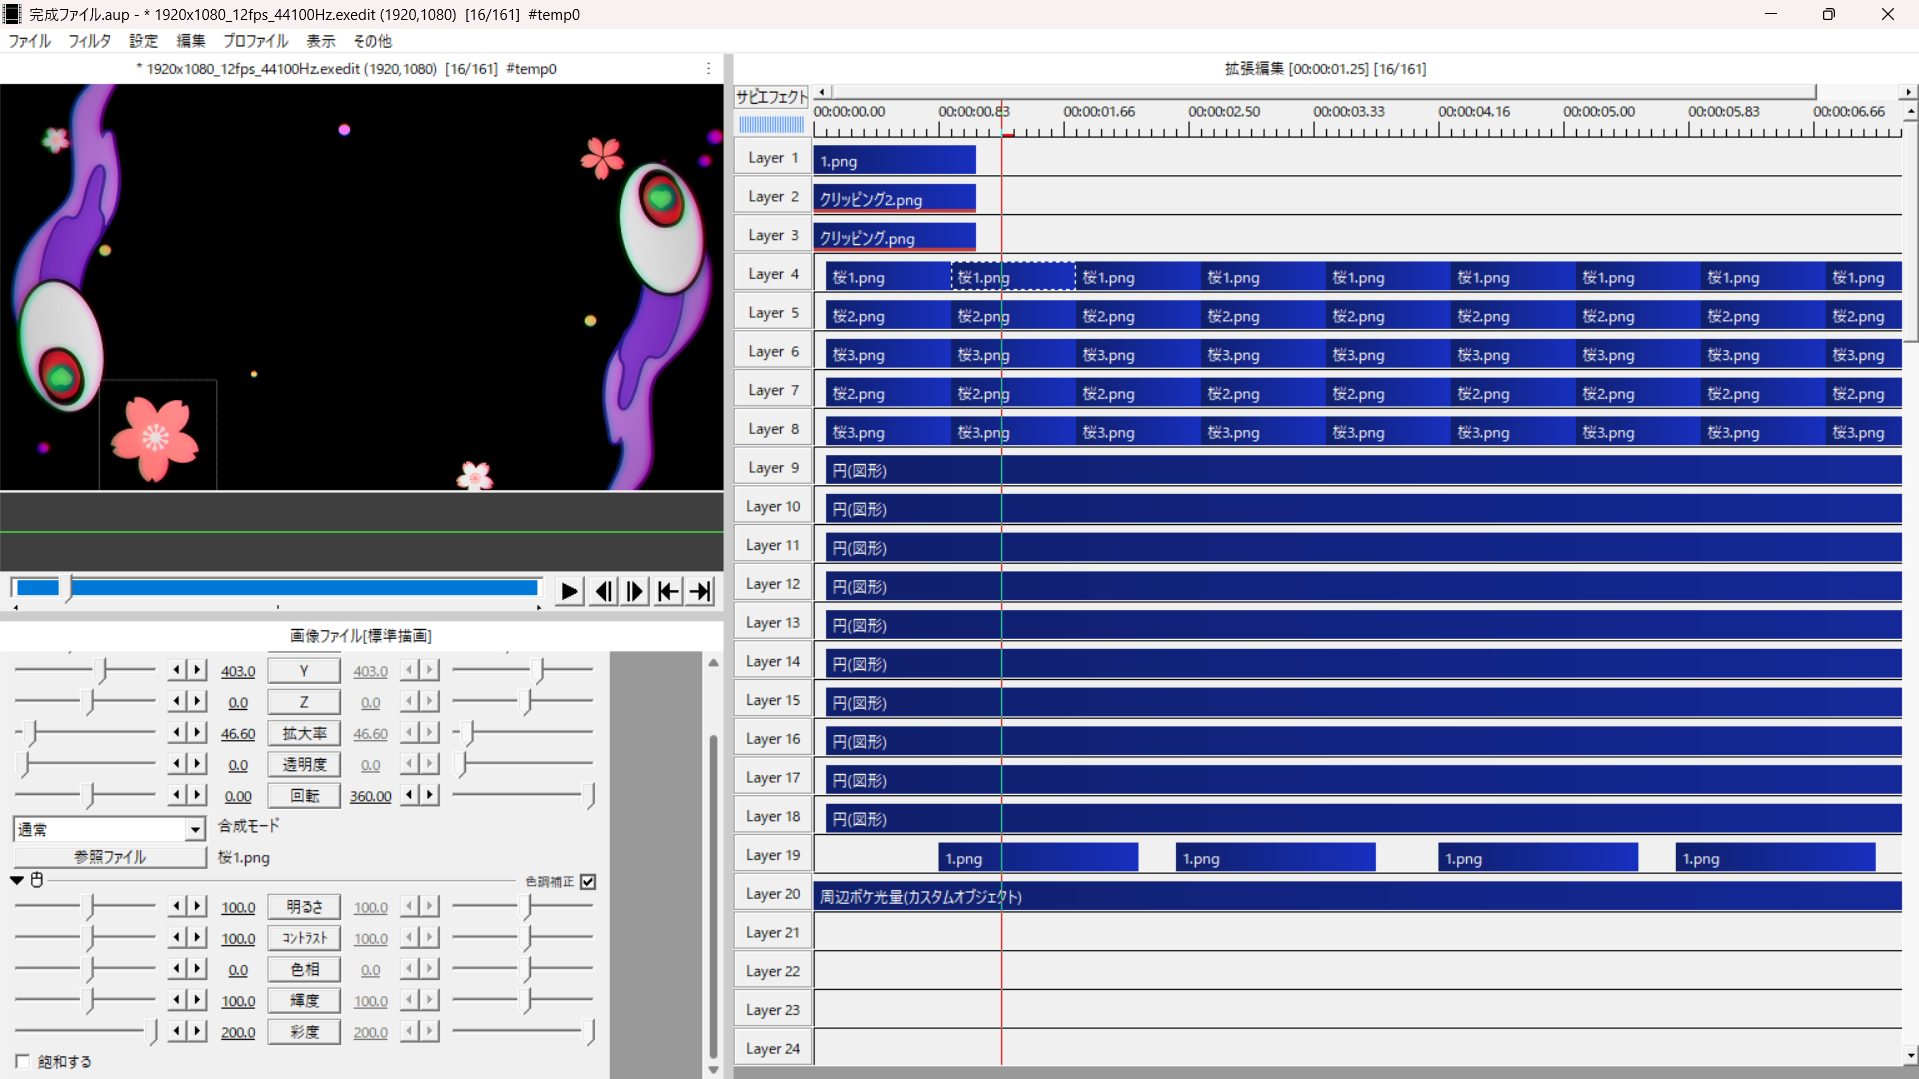
Task: Click the 参照ファイル button
Action: pos(110,857)
